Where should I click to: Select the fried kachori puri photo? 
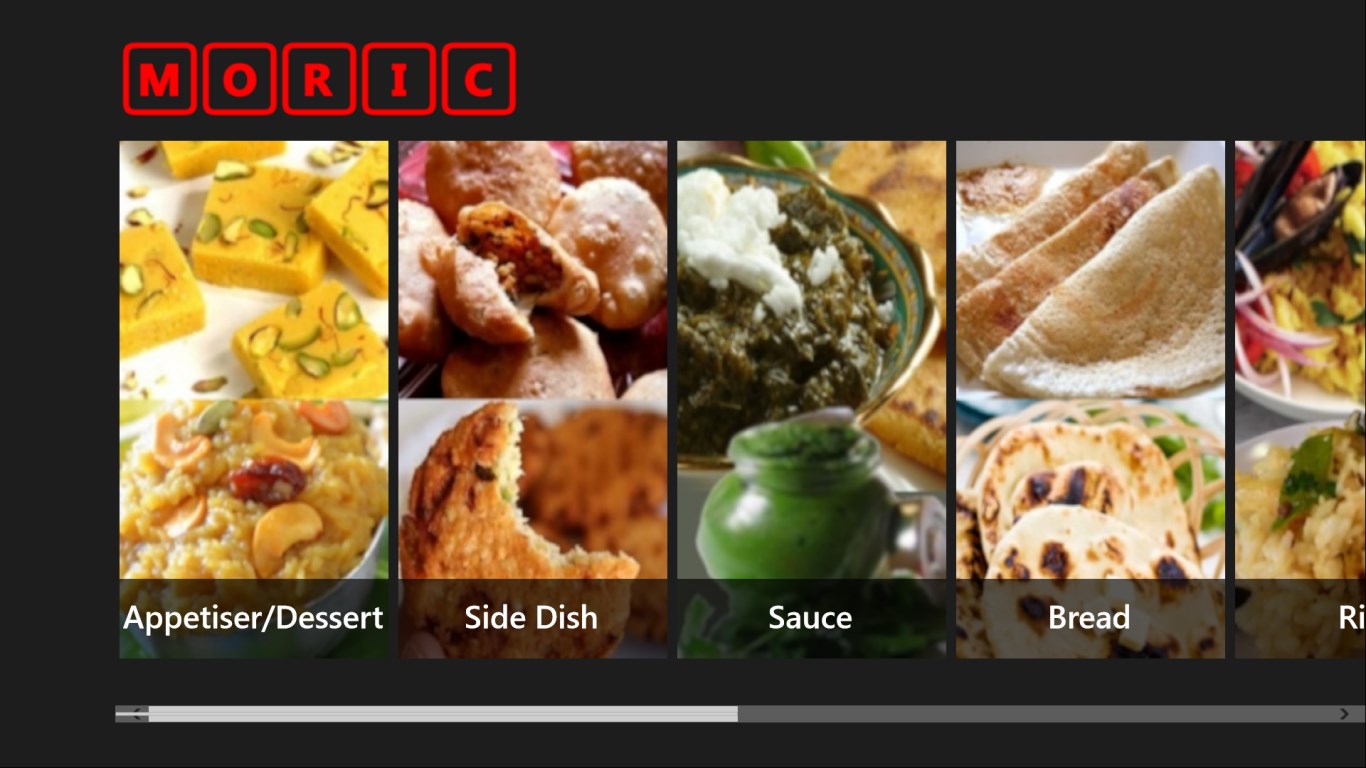click(533, 270)
